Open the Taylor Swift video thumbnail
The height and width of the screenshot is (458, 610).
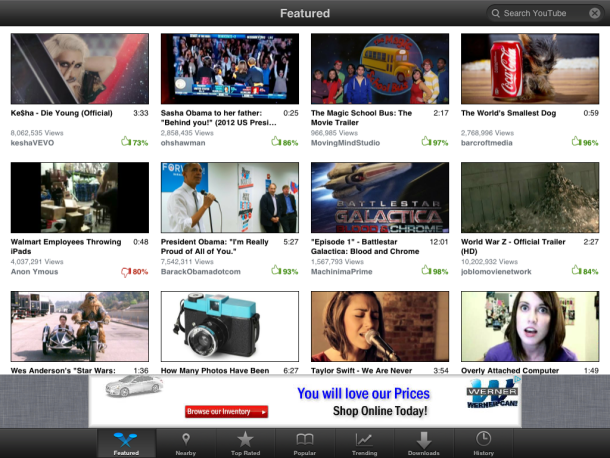click(x=380, y=326)
